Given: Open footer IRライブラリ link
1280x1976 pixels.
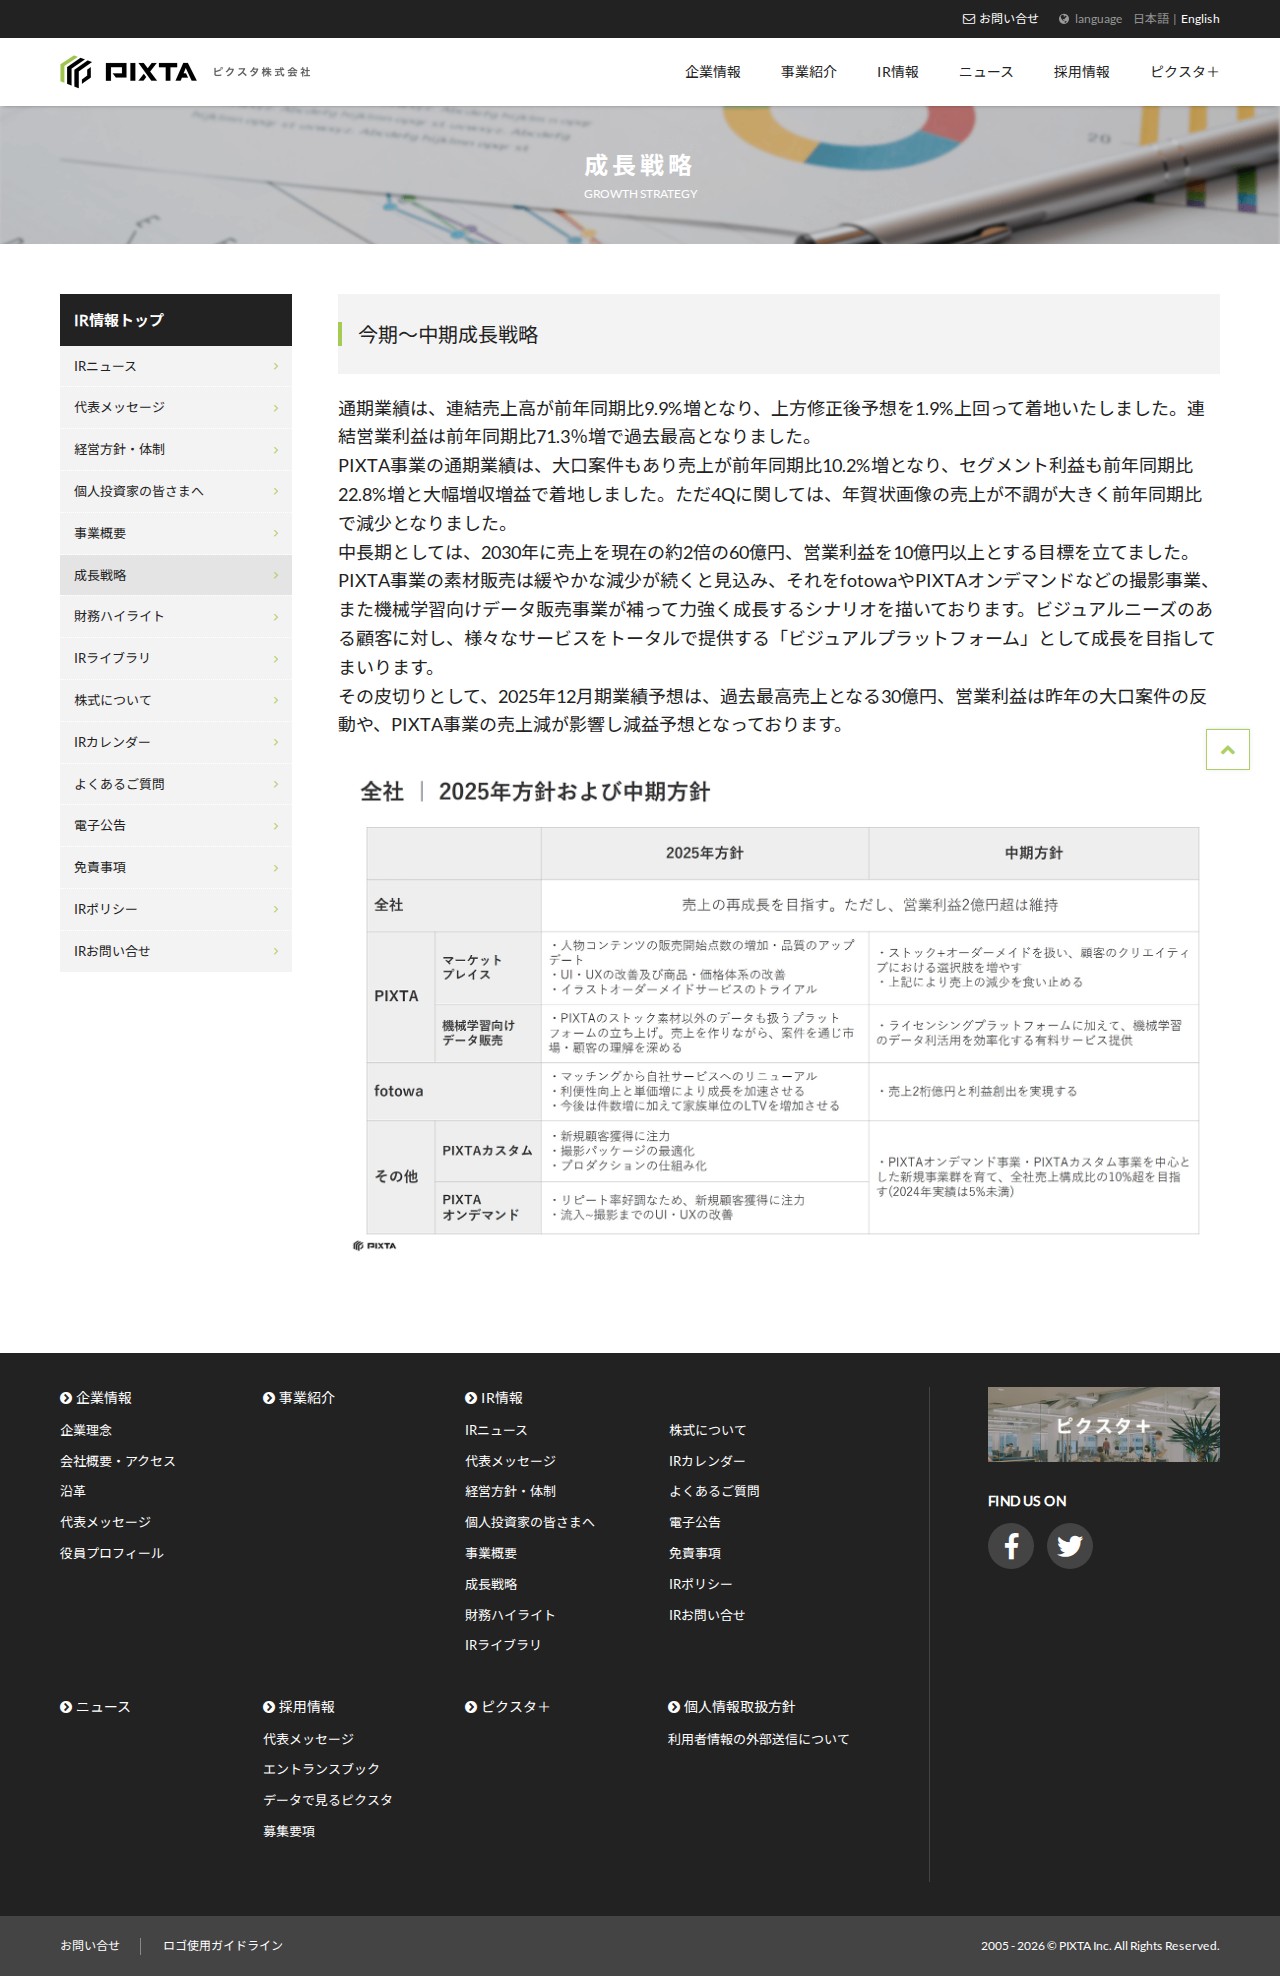Looking at the screenshot, I should point(503,1646).
